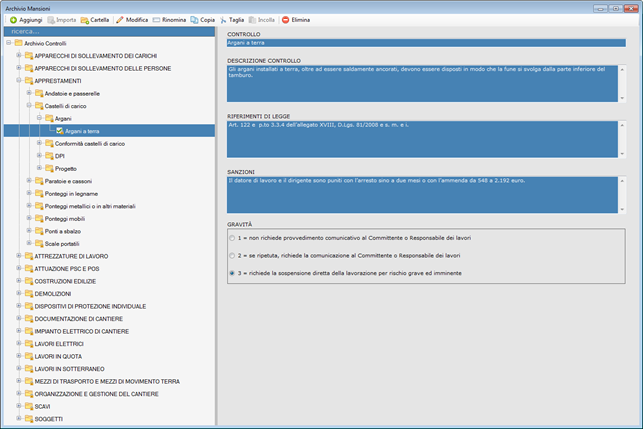Click the folder icon beside SCAVI
Viewport: 643px width, 429px height.
[28, 406]
